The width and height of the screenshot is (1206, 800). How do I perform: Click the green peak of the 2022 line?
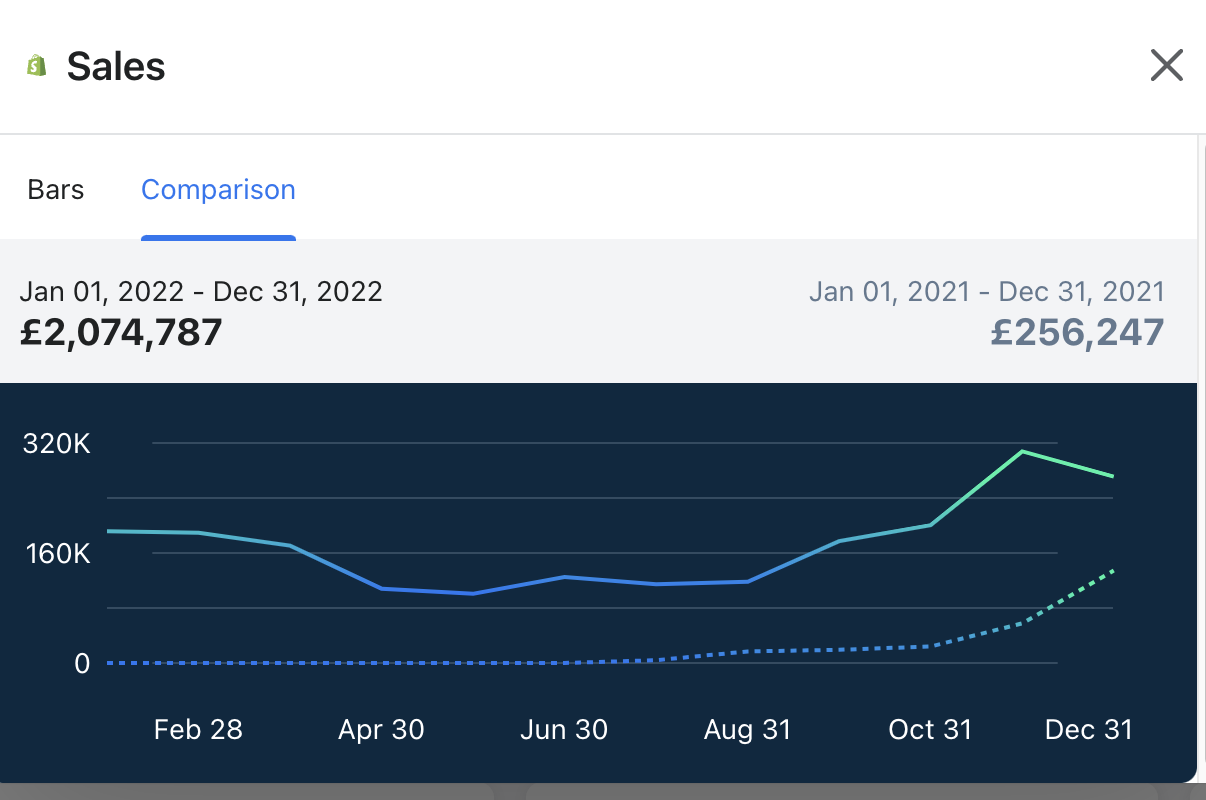(x=1022, y=451)
